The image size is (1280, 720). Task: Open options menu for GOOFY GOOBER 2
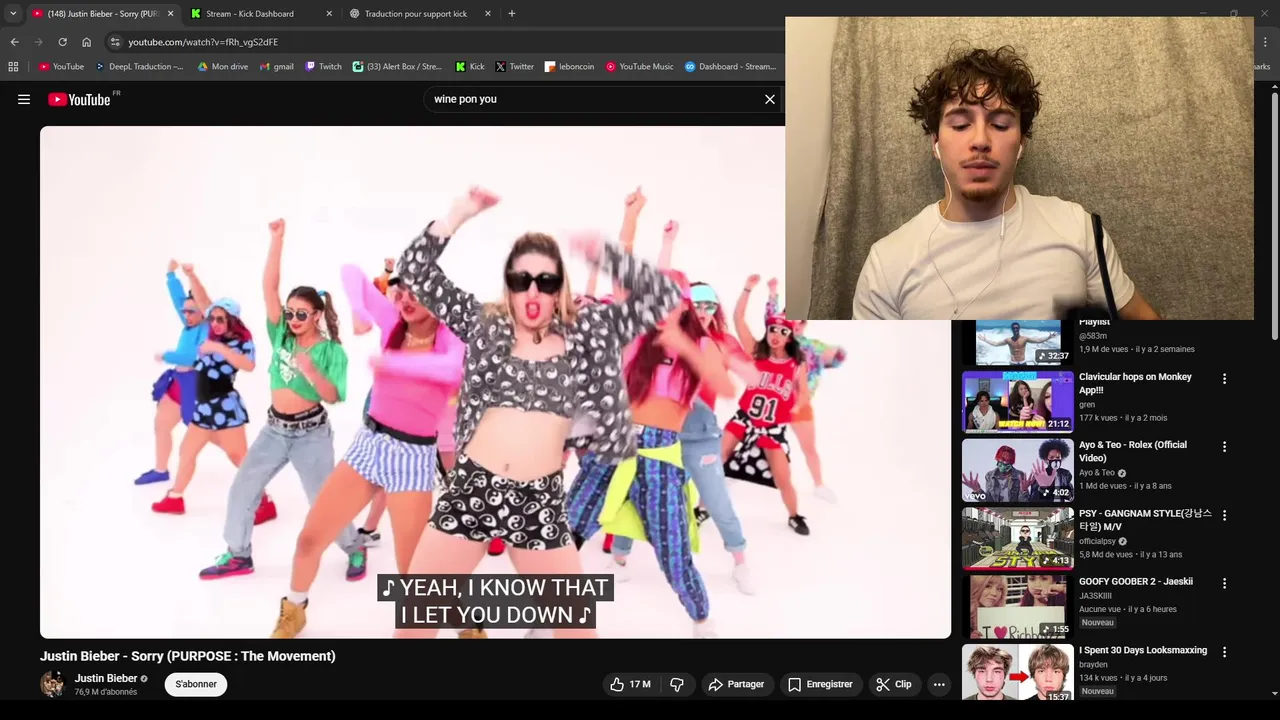[x=1224, y=583]
